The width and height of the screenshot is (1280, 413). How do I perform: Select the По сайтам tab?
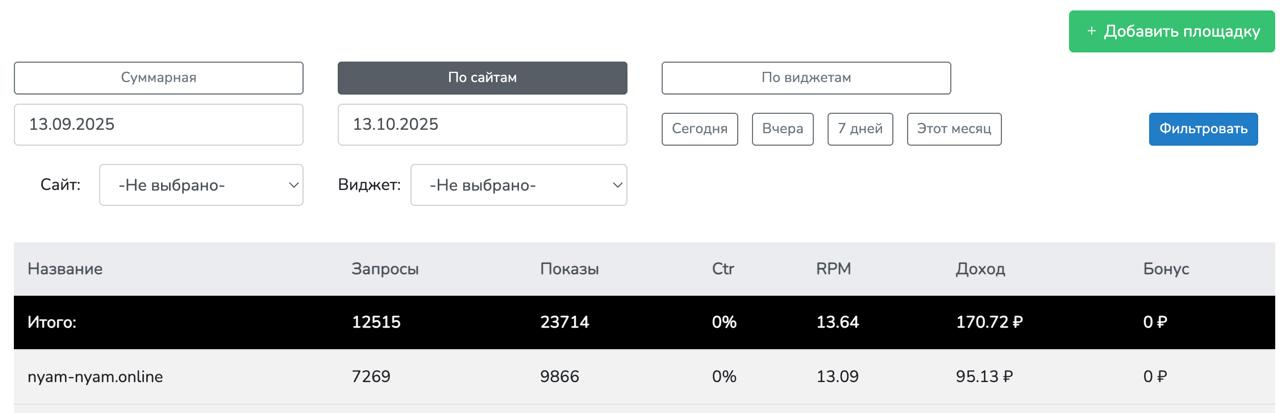(x=482, y=78)
